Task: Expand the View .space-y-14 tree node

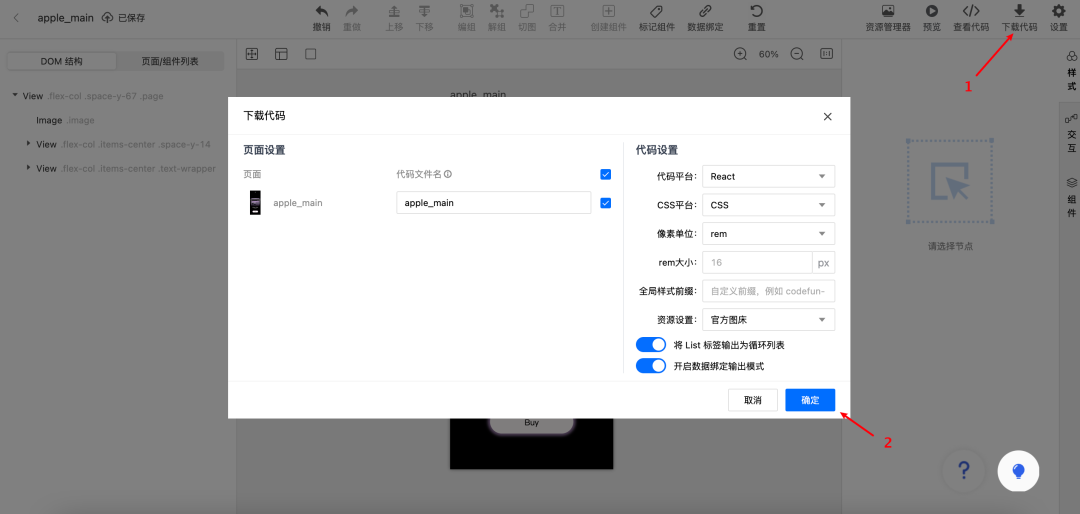Action: [28, 143]
